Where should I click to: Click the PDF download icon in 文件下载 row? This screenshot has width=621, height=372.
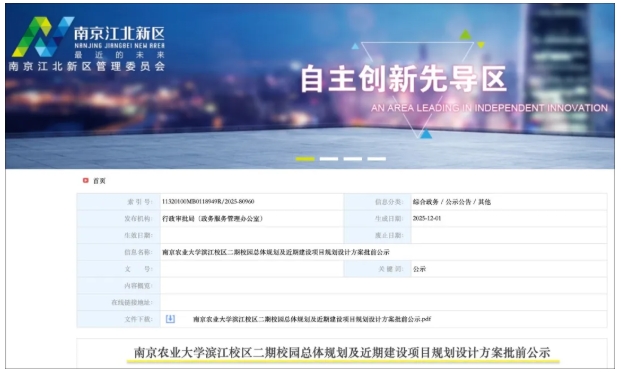170,319
